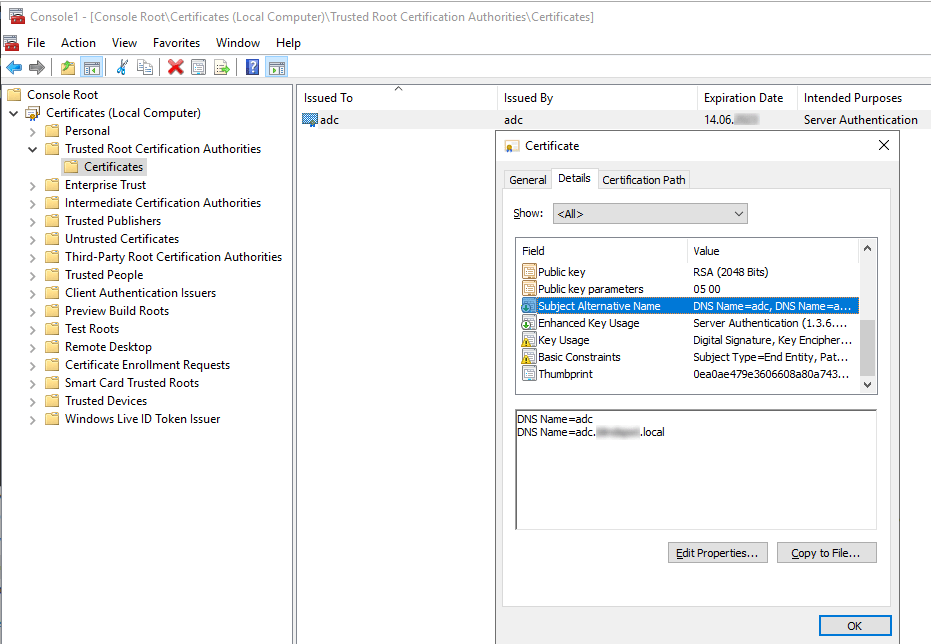The width and height of the screenshot is (931, 644).
Task: Click the Copy to File button
Action: tap(826, 553)
